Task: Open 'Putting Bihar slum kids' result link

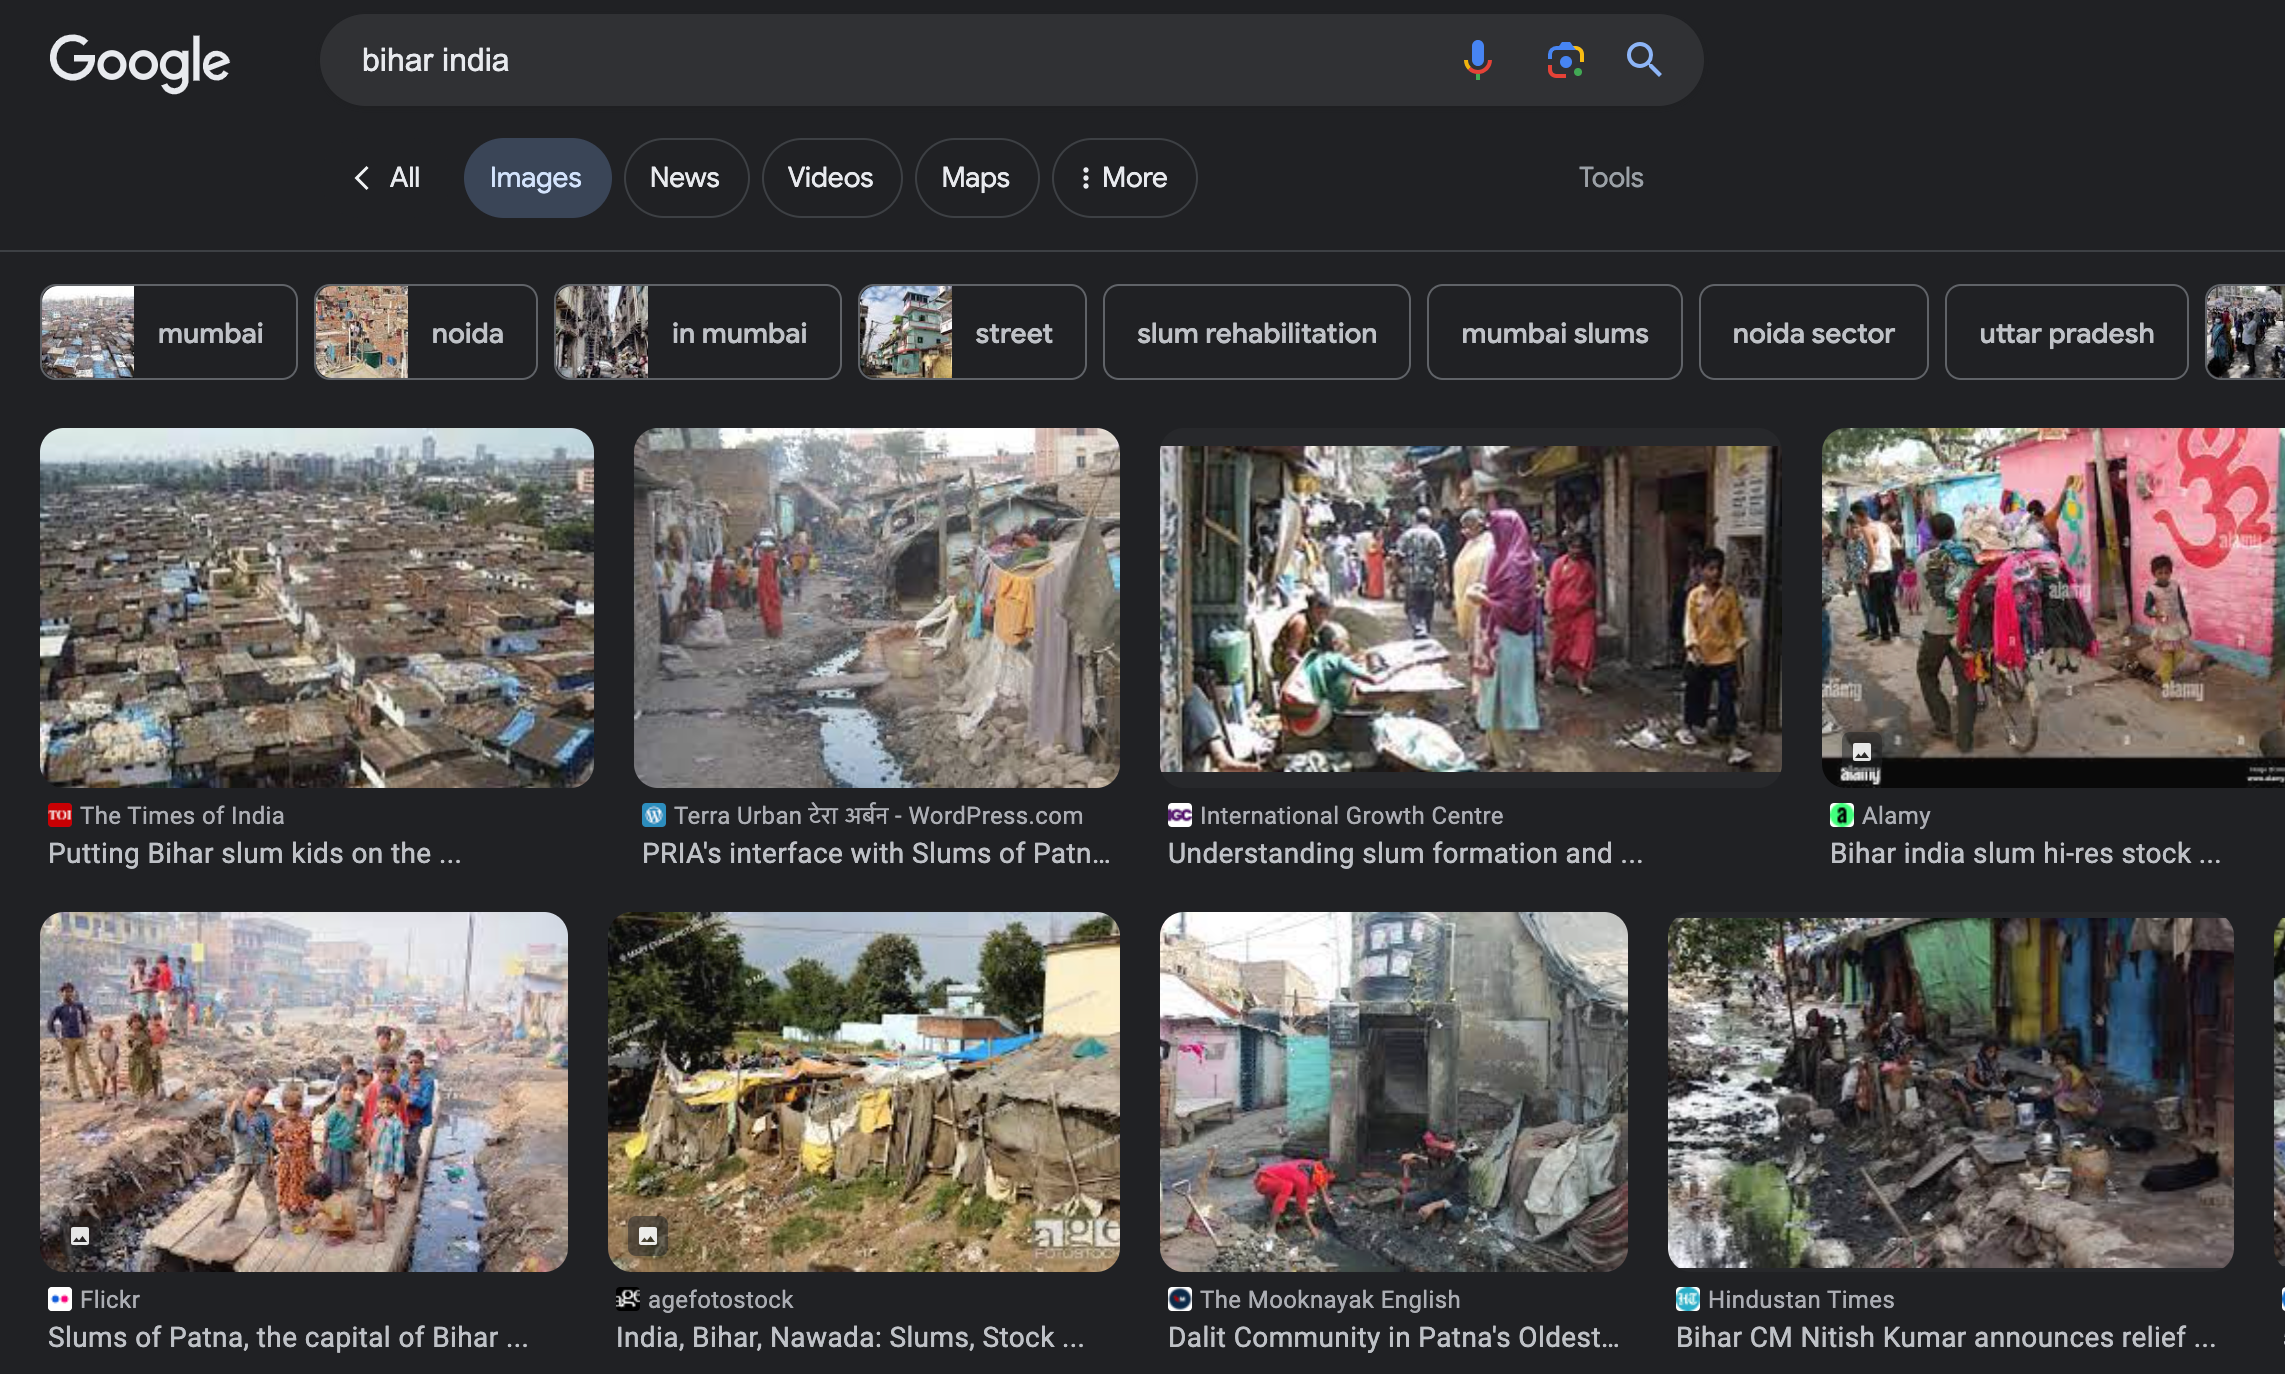Action: [x=254, y=853]
